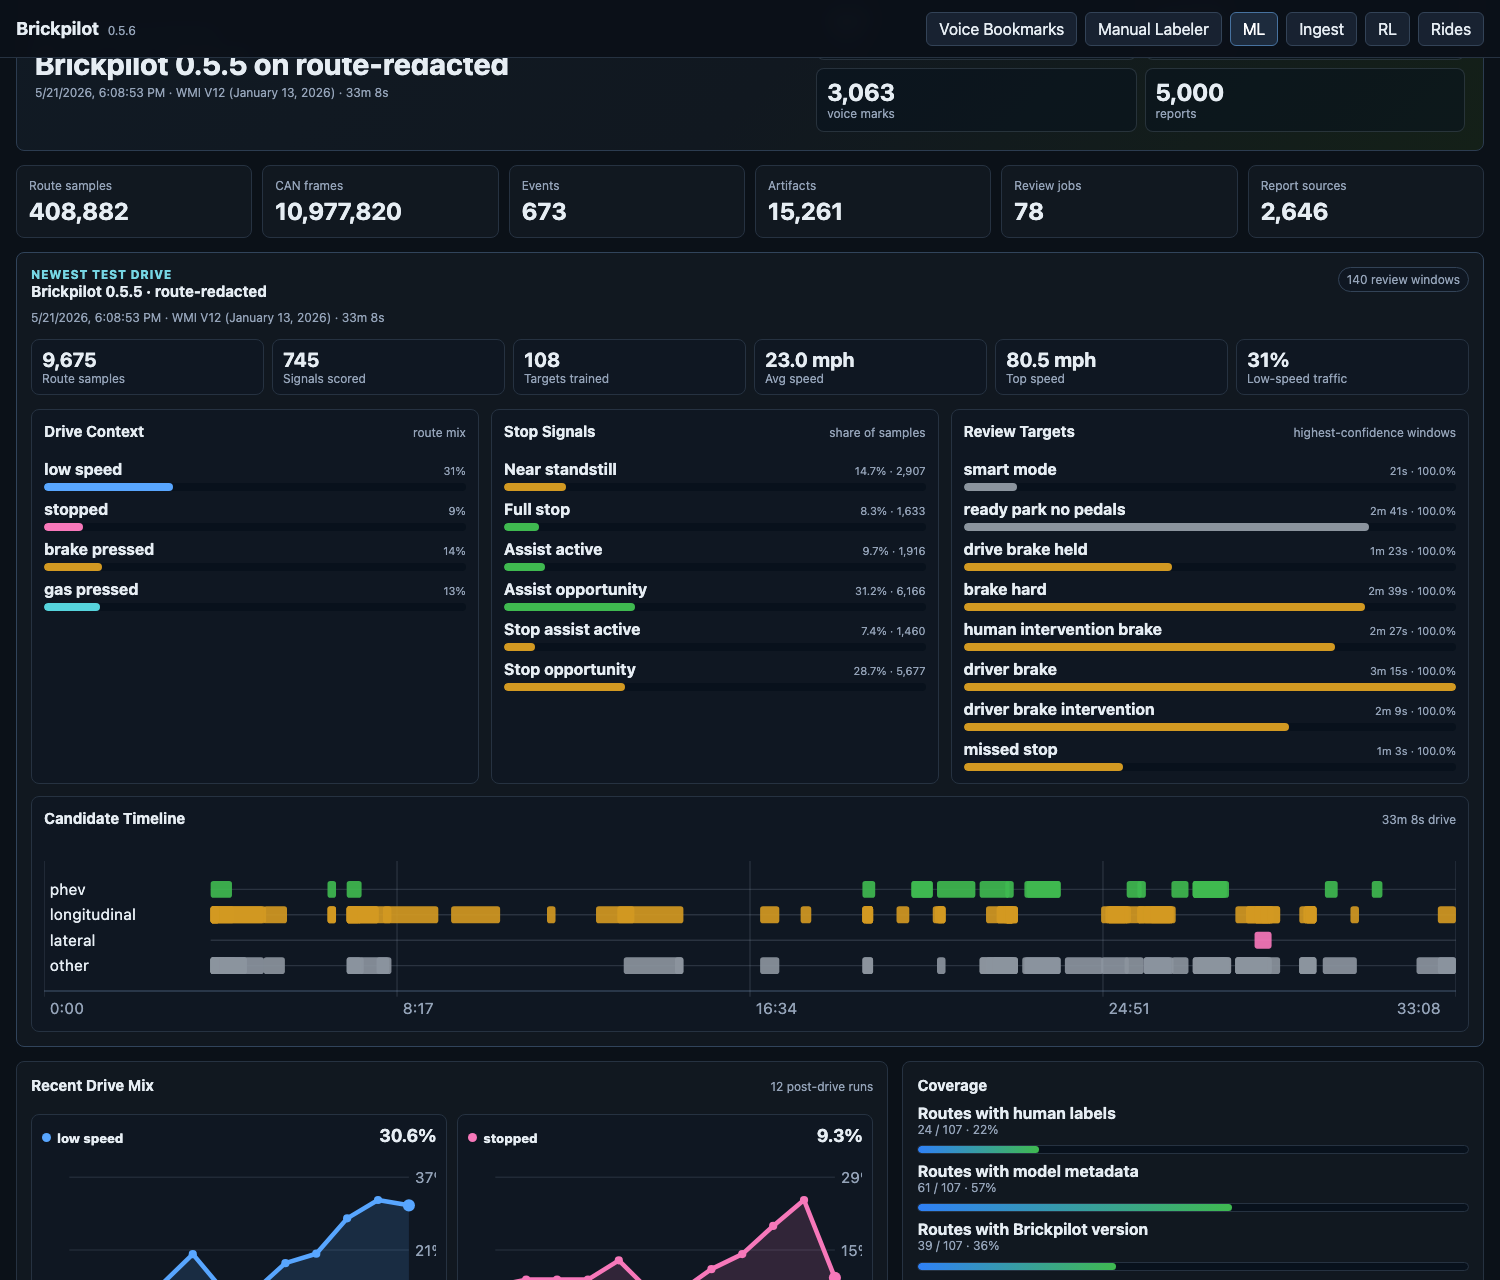The image size is (1500, 1280).
Task: Open the 3,063 voice marks card
Action: (x=976, y=100)
